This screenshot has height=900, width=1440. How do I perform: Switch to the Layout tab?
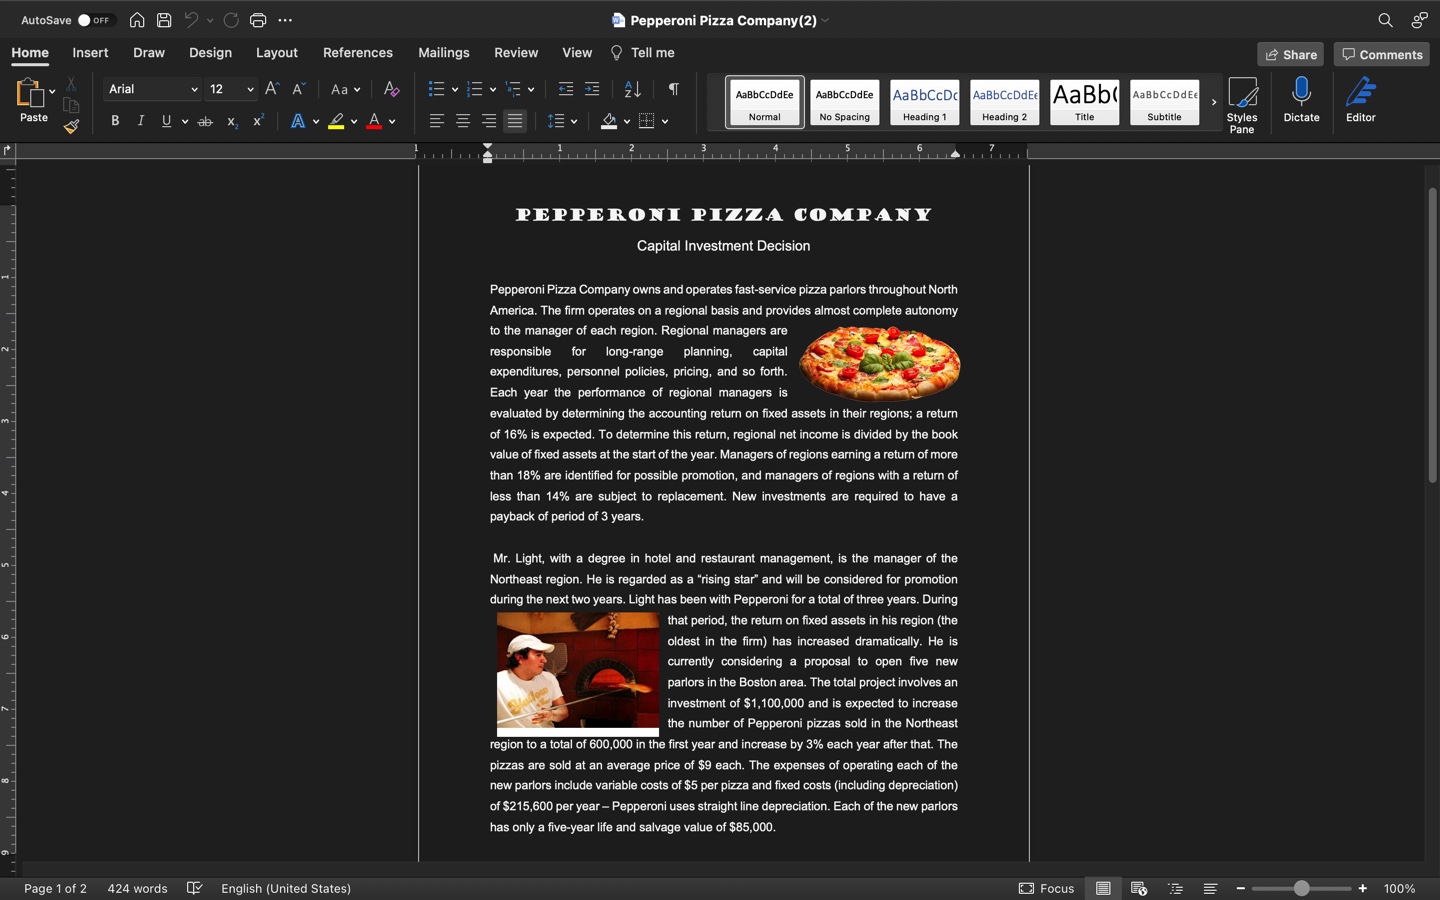276,53
